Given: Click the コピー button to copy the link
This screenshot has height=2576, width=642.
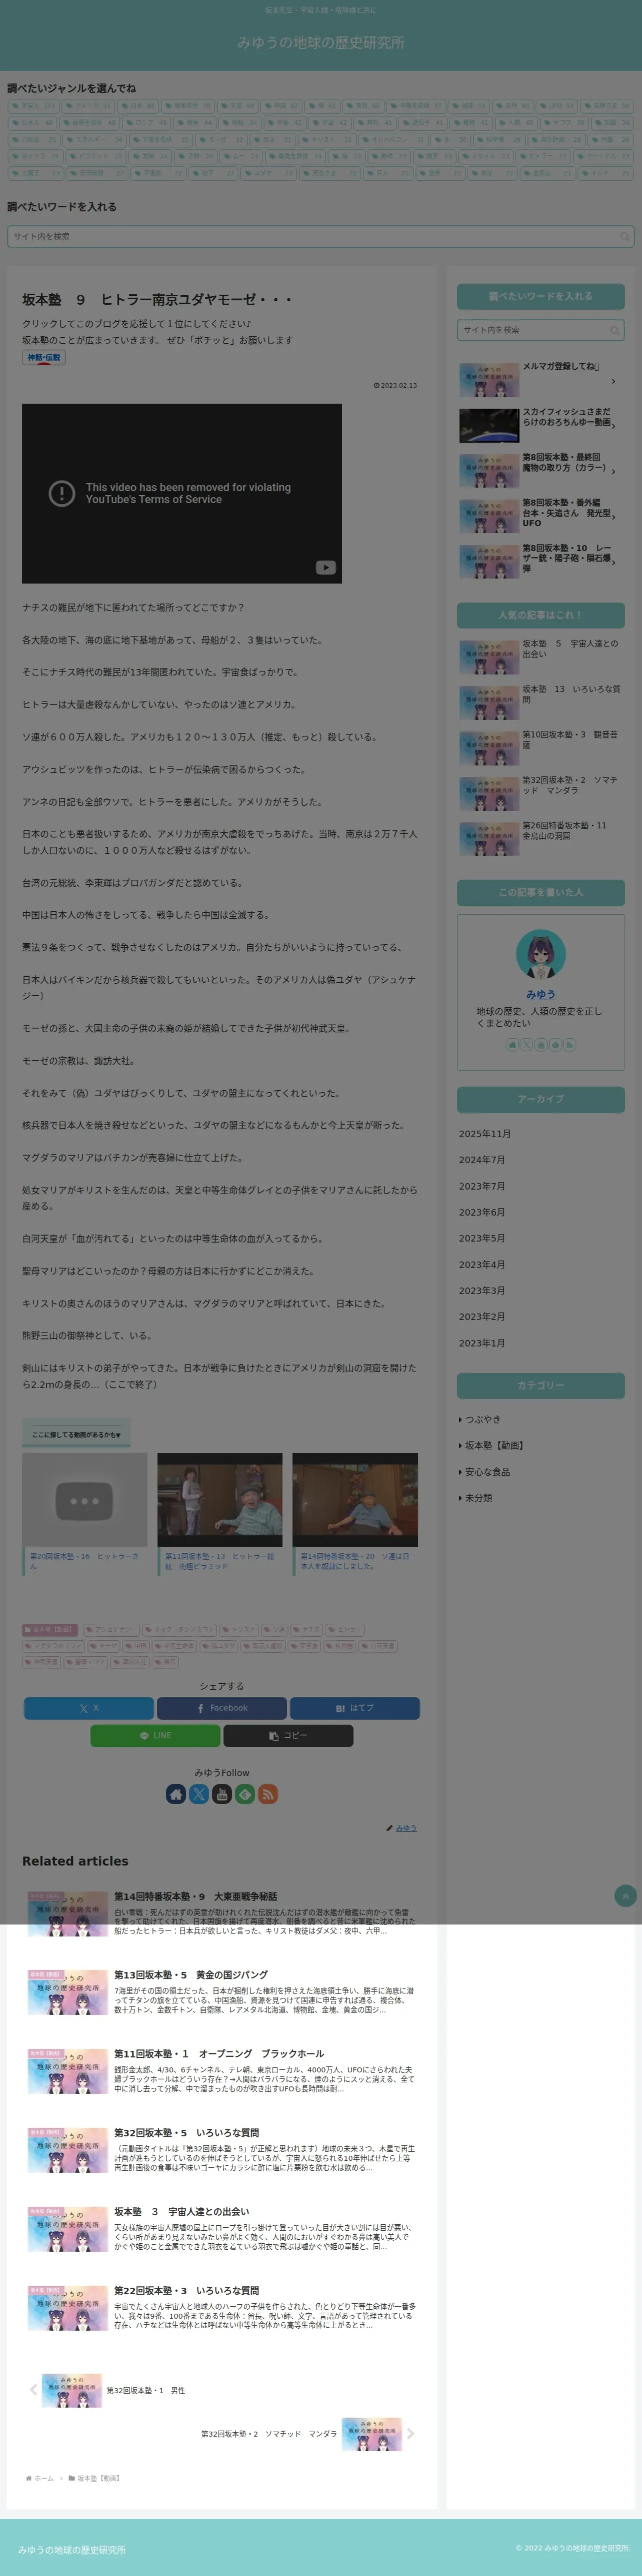Looking at the screenshot, I should pyautogui.click(x=288, y=1736).
